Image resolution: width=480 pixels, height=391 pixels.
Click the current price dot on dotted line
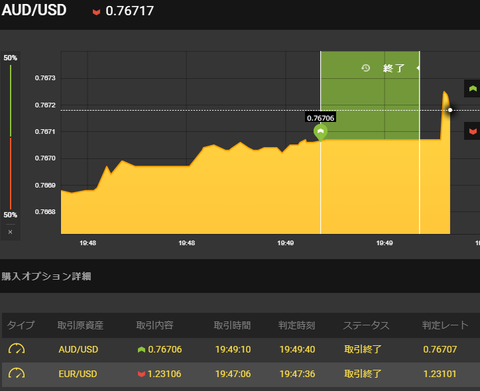450,110
